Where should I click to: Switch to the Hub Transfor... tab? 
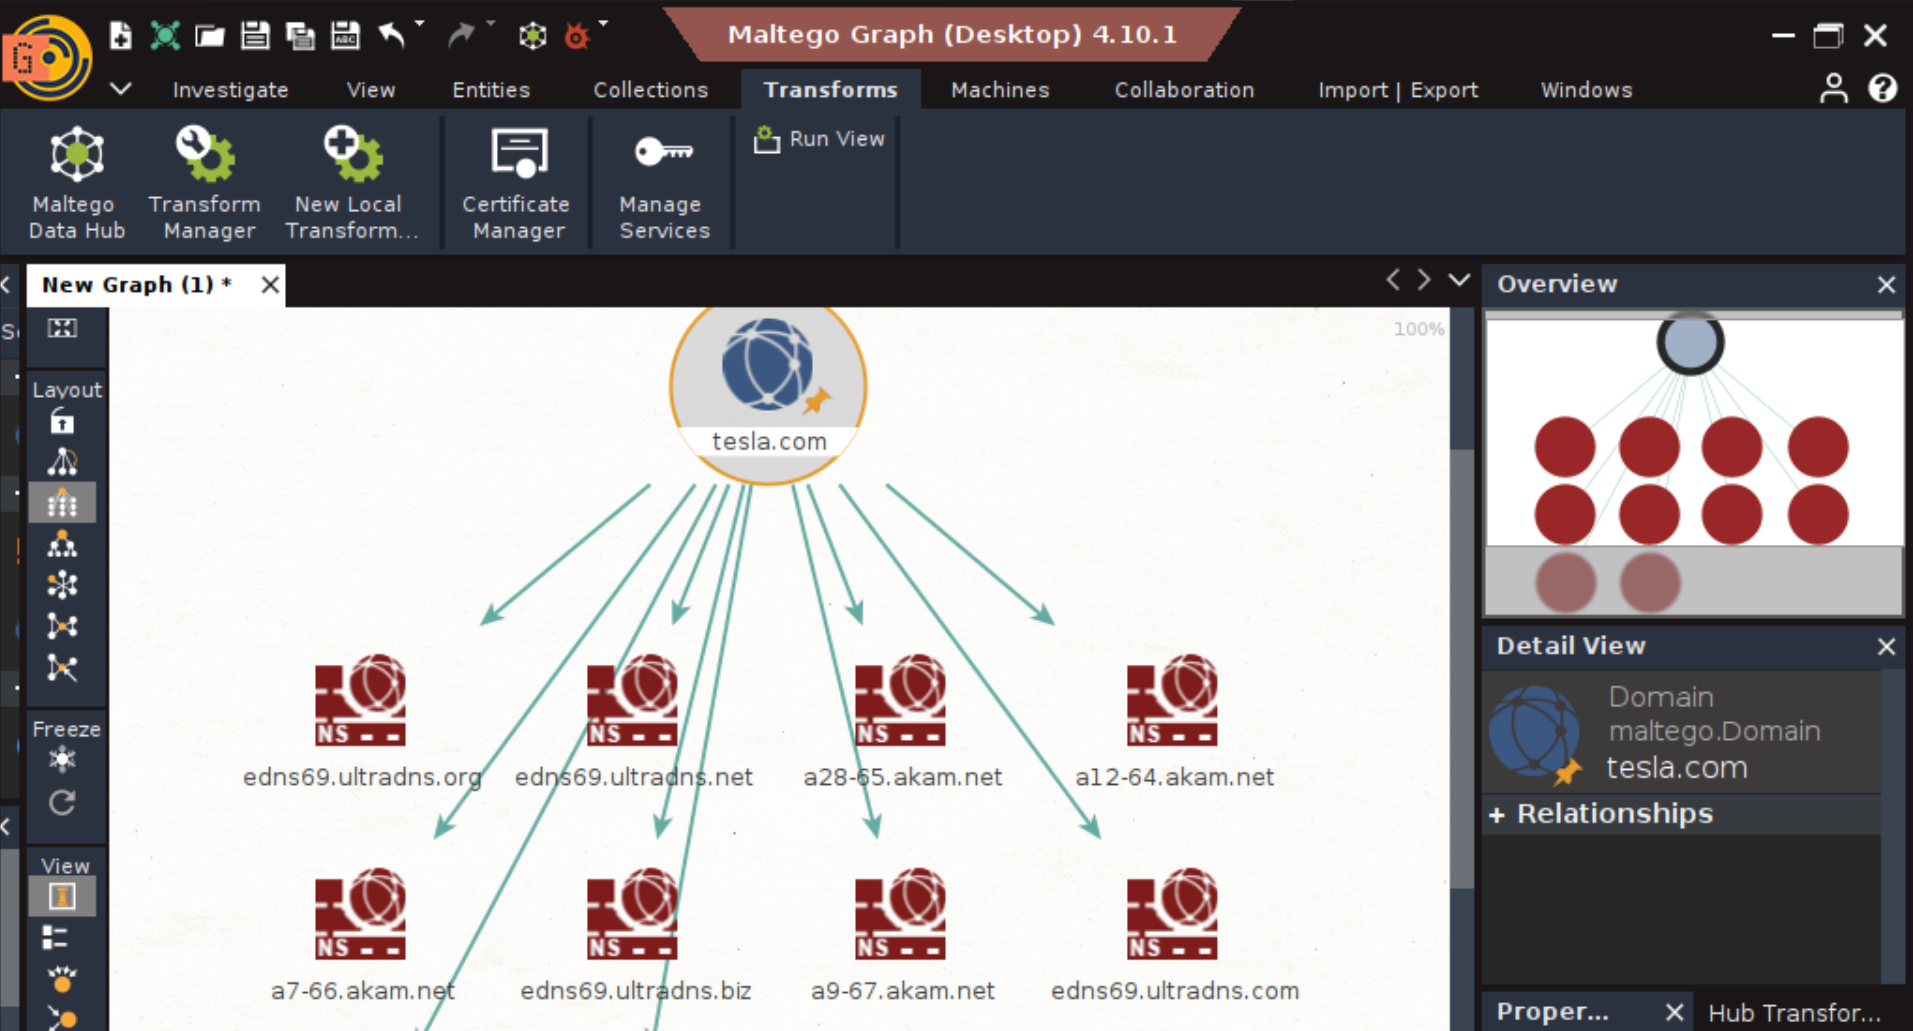pyautogui.click(x=1794, y=1012)
